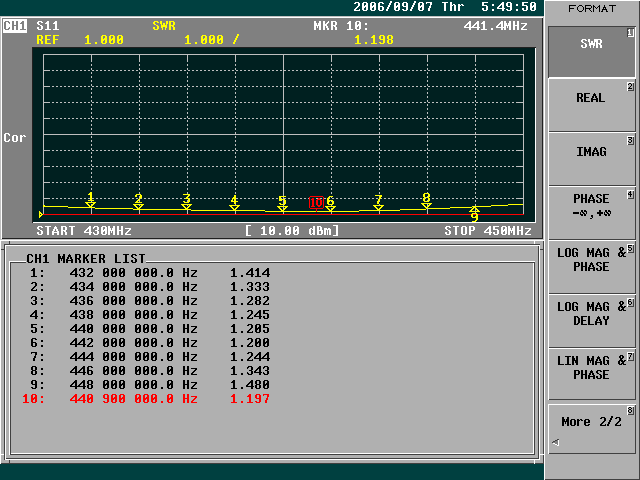Select the IMAG format softkey
The width and height of the screenshot is (640, 480).
591,159
